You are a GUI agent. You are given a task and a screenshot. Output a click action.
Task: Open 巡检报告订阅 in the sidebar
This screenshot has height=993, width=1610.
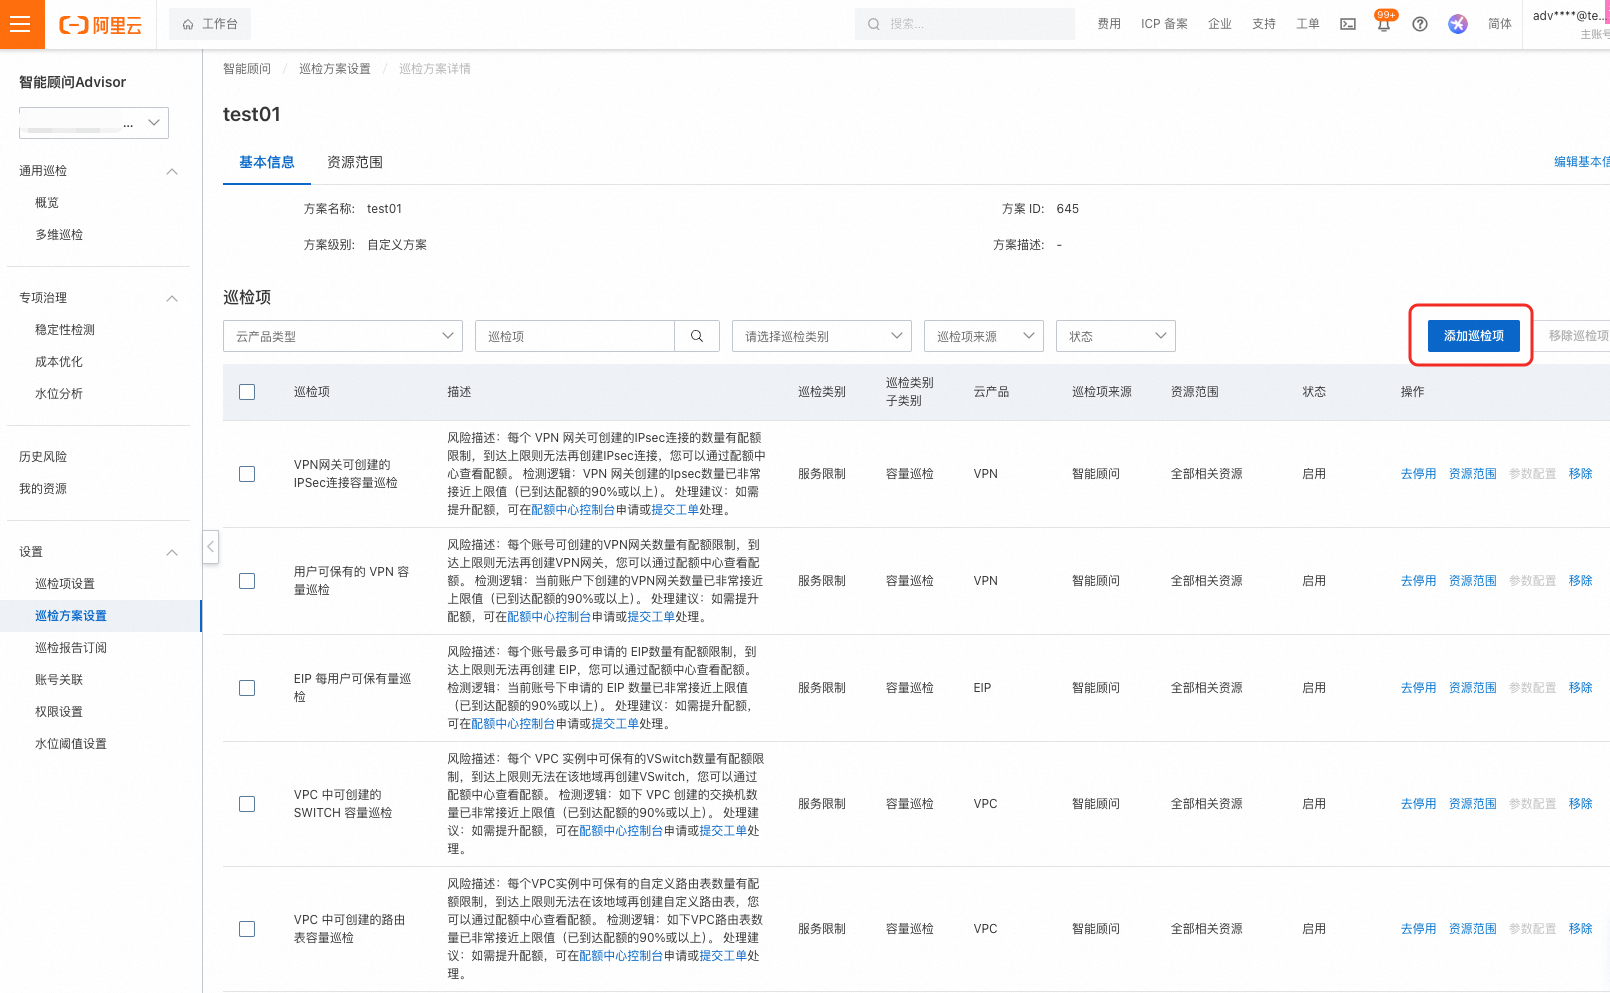(x=71, y=648)
